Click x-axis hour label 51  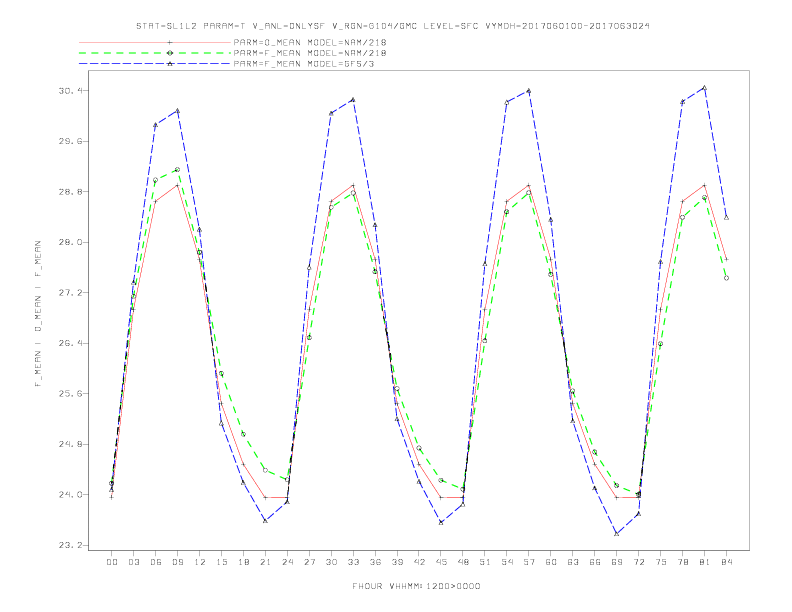pos(485,562)
